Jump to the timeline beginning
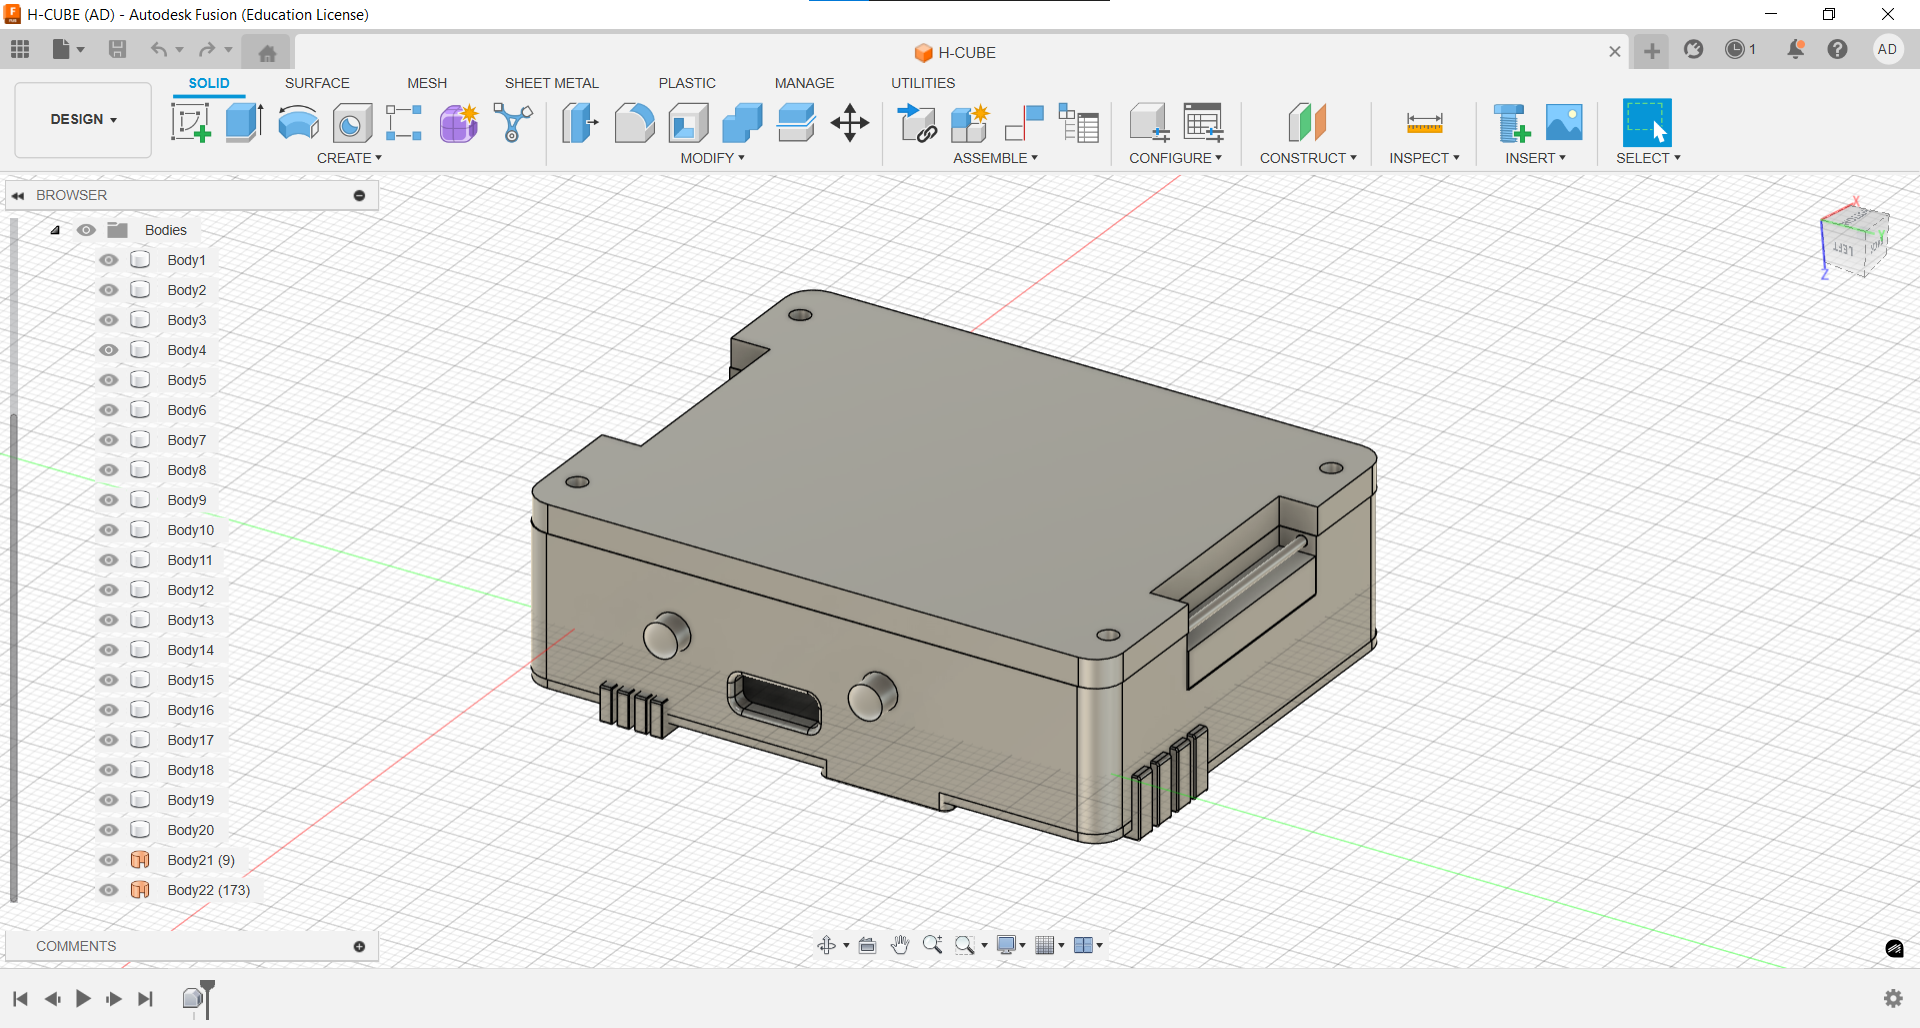Screen dimensions: 1920x1028 click(20, 998)
